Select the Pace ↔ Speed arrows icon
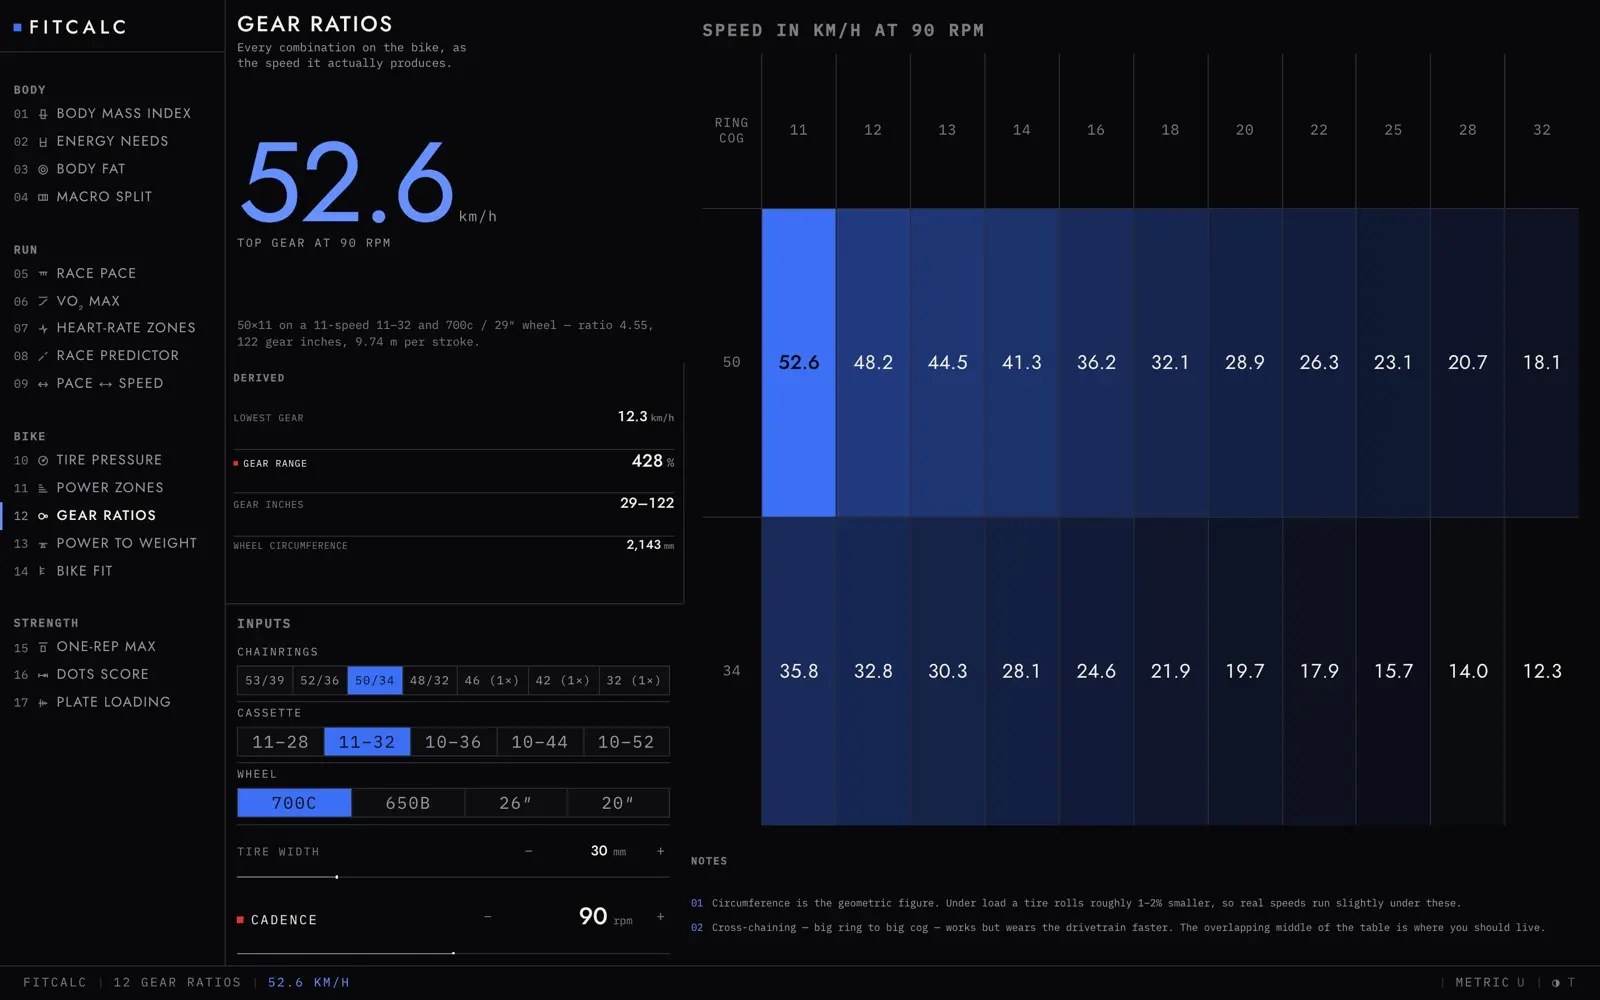 [43, 384]
